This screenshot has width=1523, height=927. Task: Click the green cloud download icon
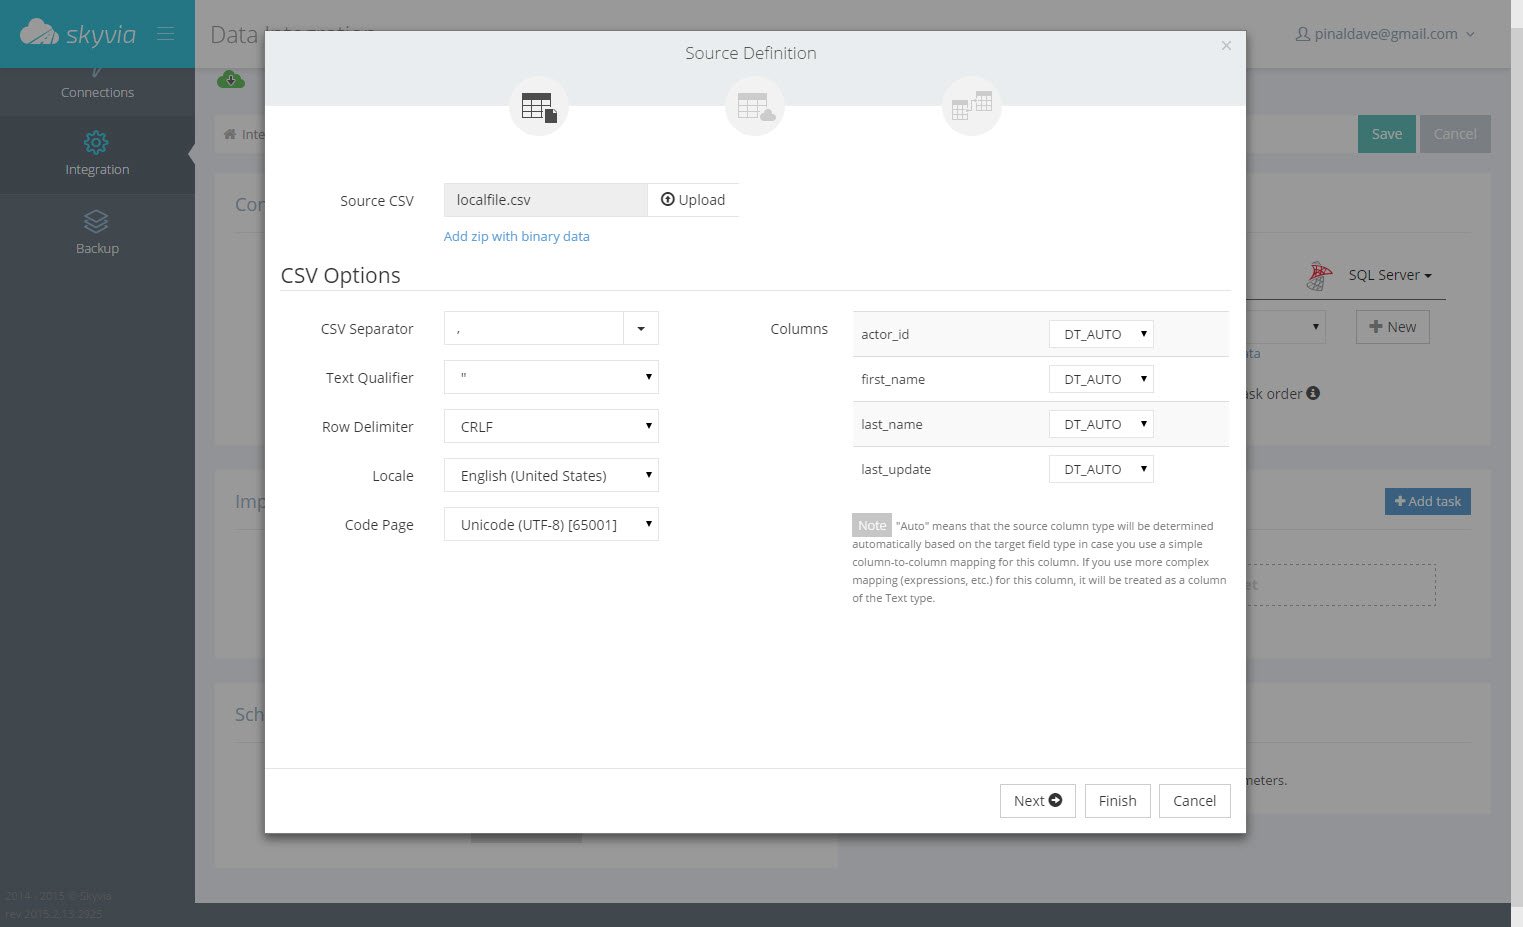[231, 79]
